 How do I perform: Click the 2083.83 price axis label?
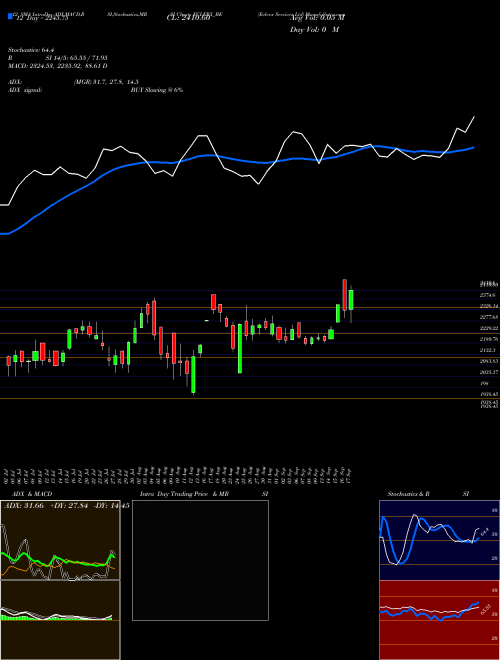coord(488,361)
